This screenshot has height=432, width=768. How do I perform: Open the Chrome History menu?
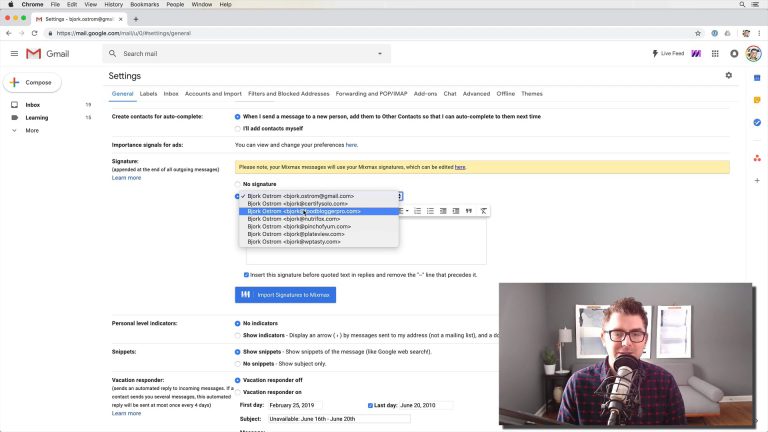pyautogui.click(x=113, y=4)
